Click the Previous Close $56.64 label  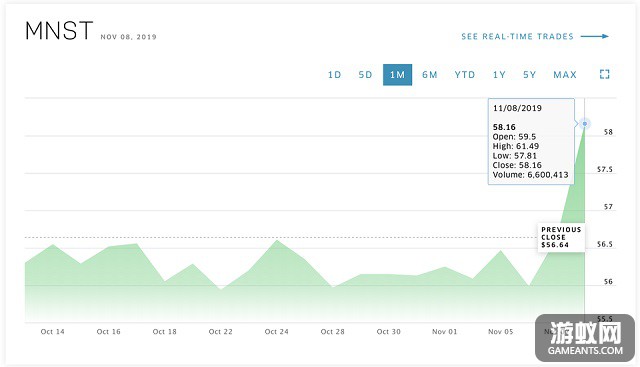pyautogui.click(x=561, y=237)
